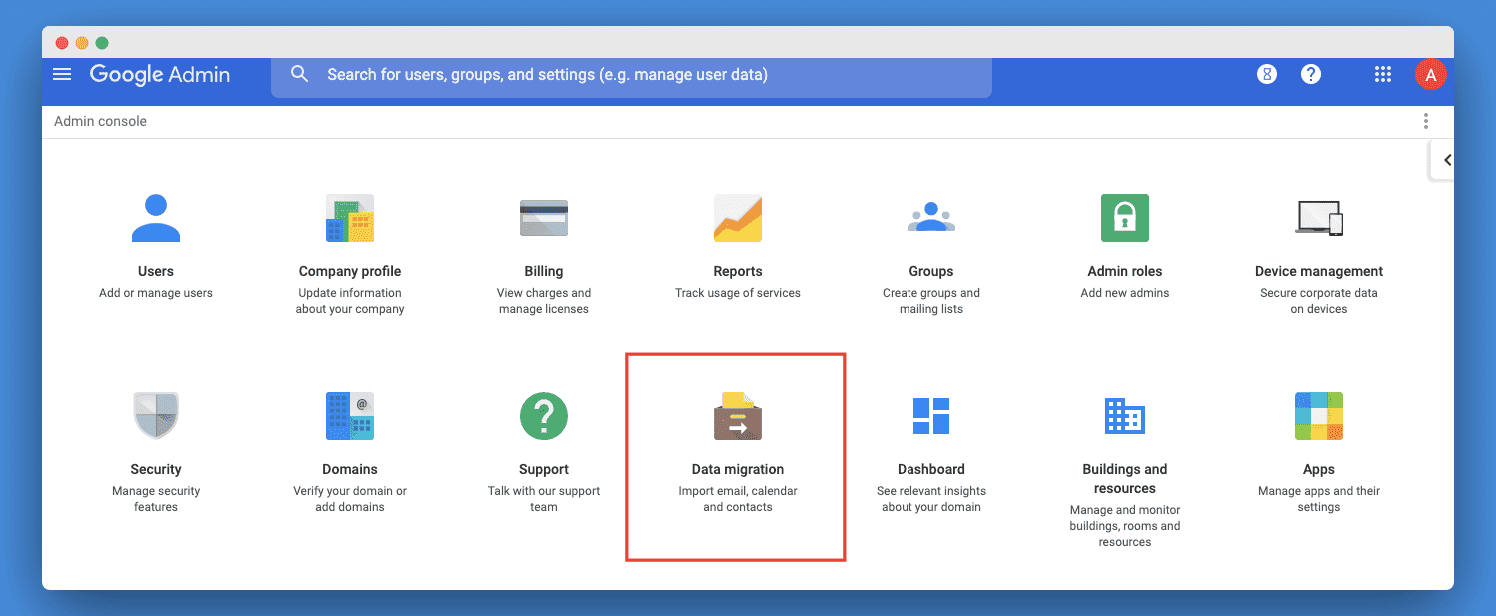
Task: Select the Domains icon
Action: click(x=349, y=416)
